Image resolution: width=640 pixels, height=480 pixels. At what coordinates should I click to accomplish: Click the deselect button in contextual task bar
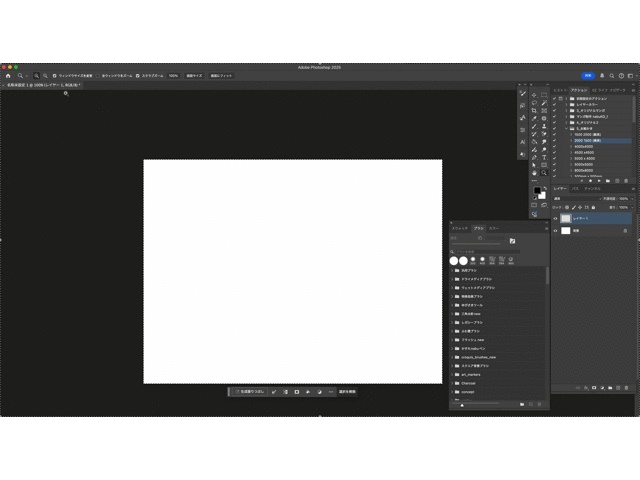click(347, 392)
